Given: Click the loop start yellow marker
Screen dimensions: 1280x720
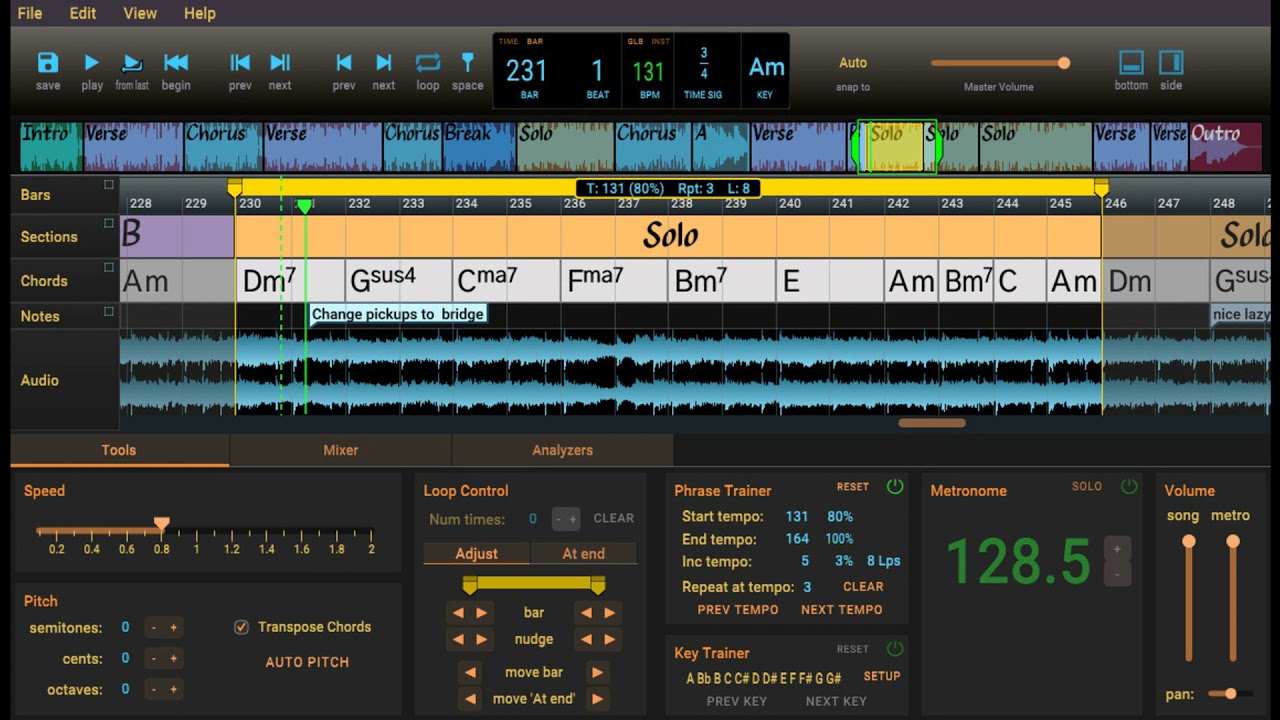Looking at the screenshot, I should coord(235,188).
